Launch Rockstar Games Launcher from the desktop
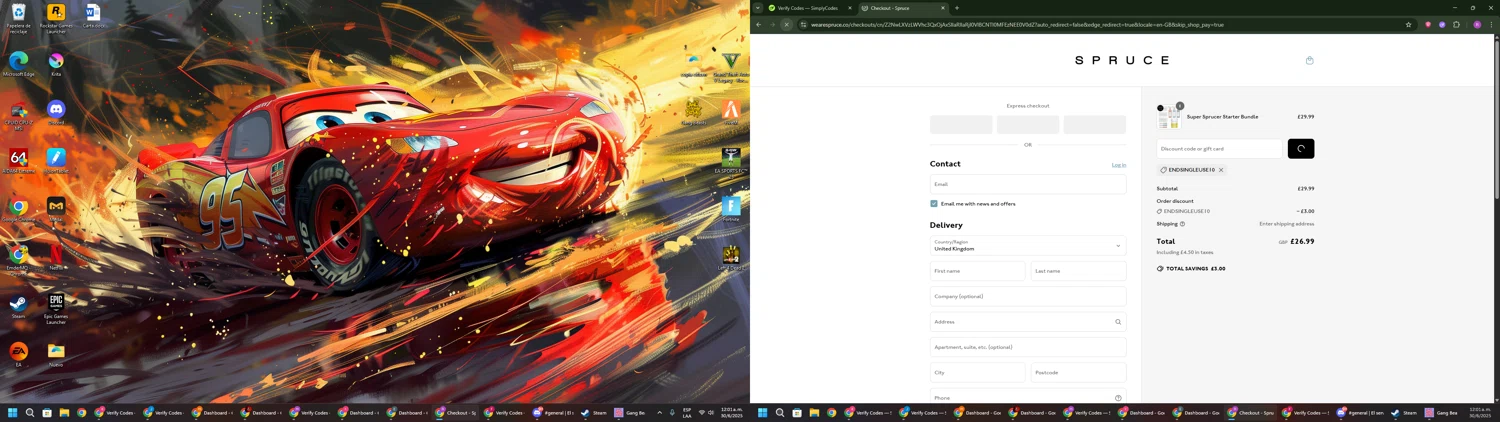The height and width of the screenshot is (422, 1500). (56, 16)
